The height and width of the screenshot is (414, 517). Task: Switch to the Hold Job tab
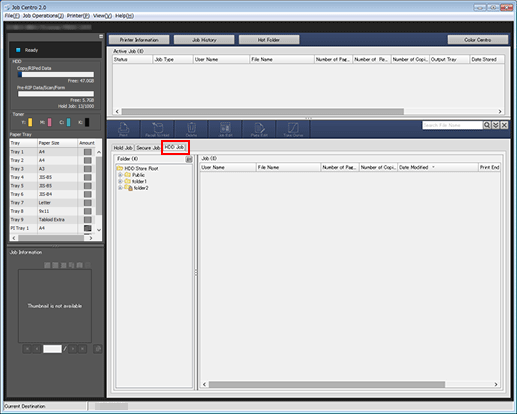tap(123, 148)
